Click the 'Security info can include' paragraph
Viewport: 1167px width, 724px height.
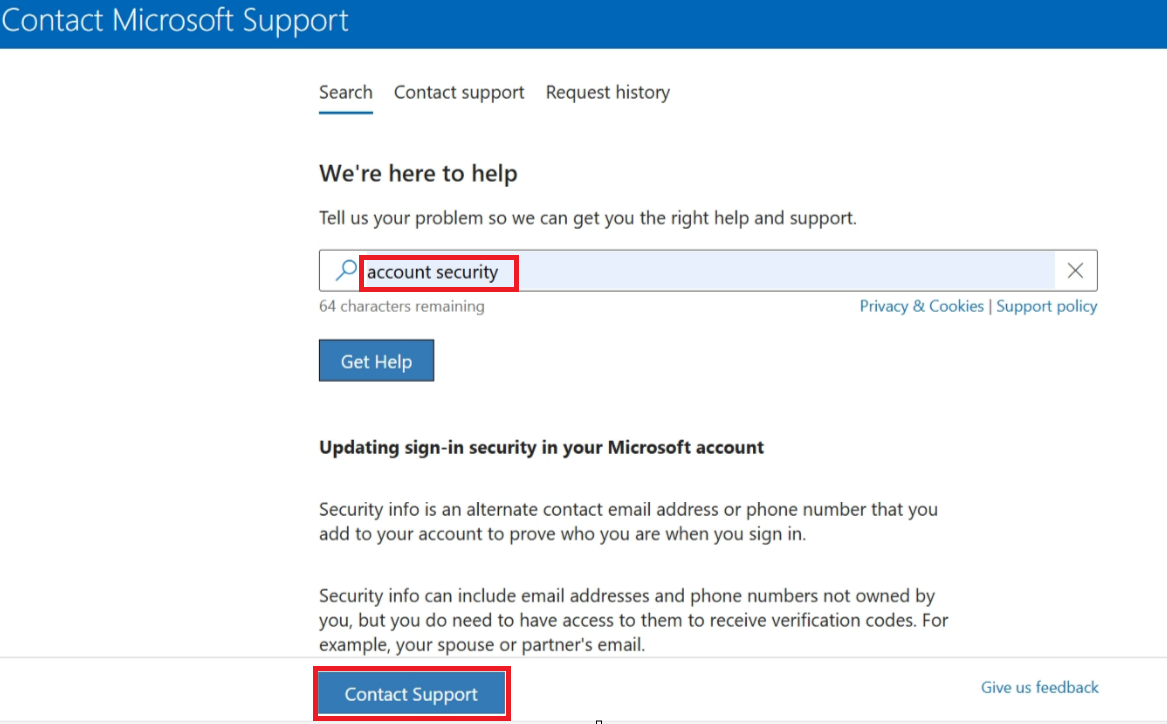(634, 620)
